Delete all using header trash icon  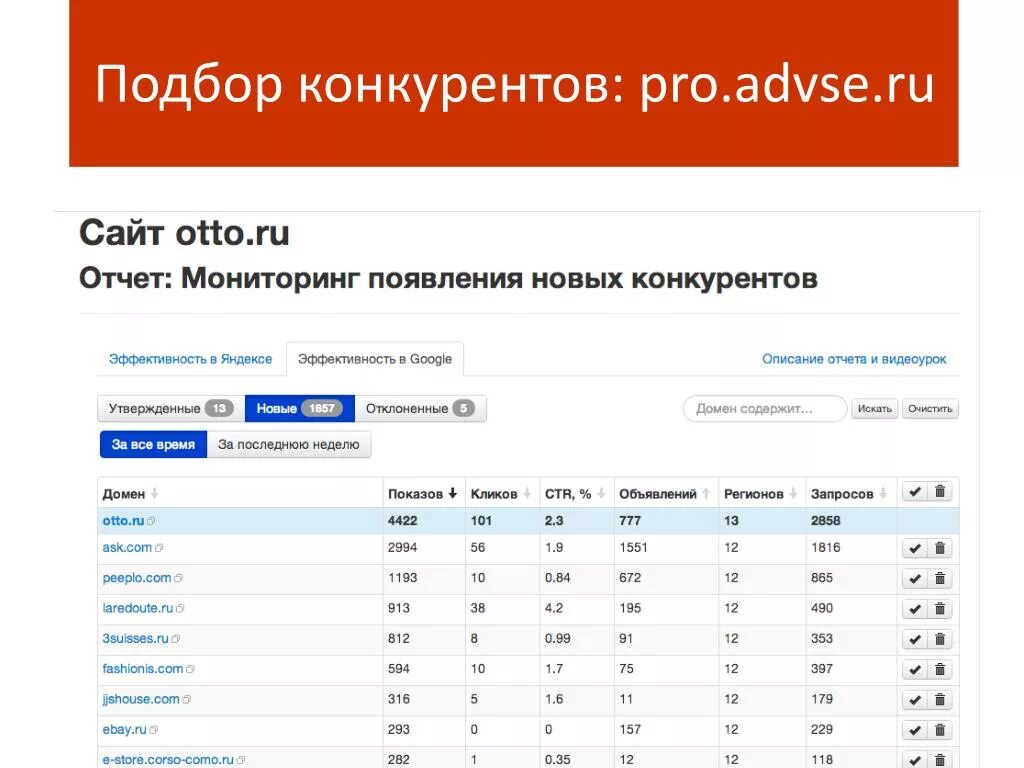940,492
